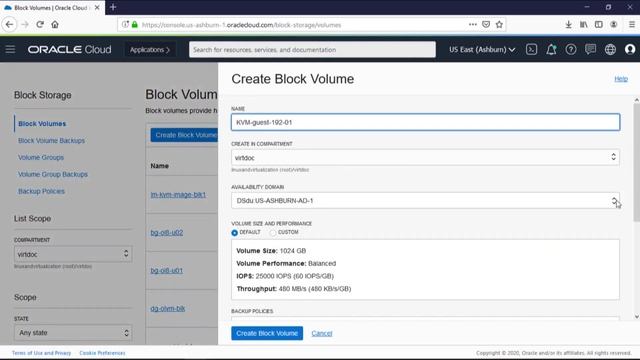
Task: Open the browser downloads icon
Action: (x=568, y=24)
